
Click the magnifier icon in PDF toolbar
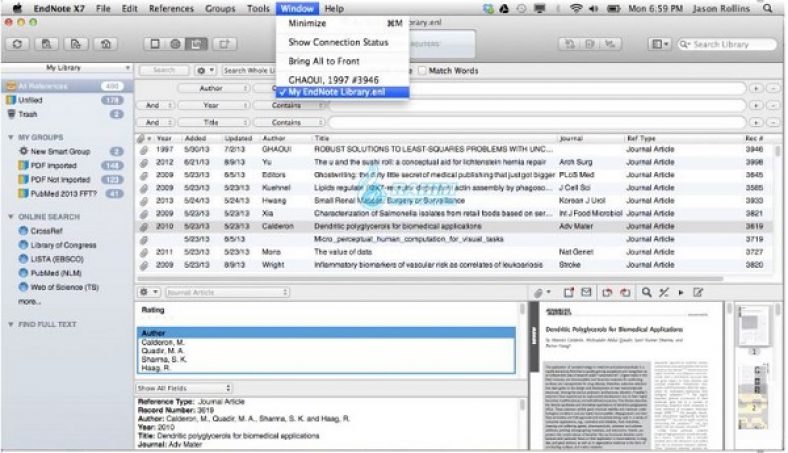(x=647, y=292)
